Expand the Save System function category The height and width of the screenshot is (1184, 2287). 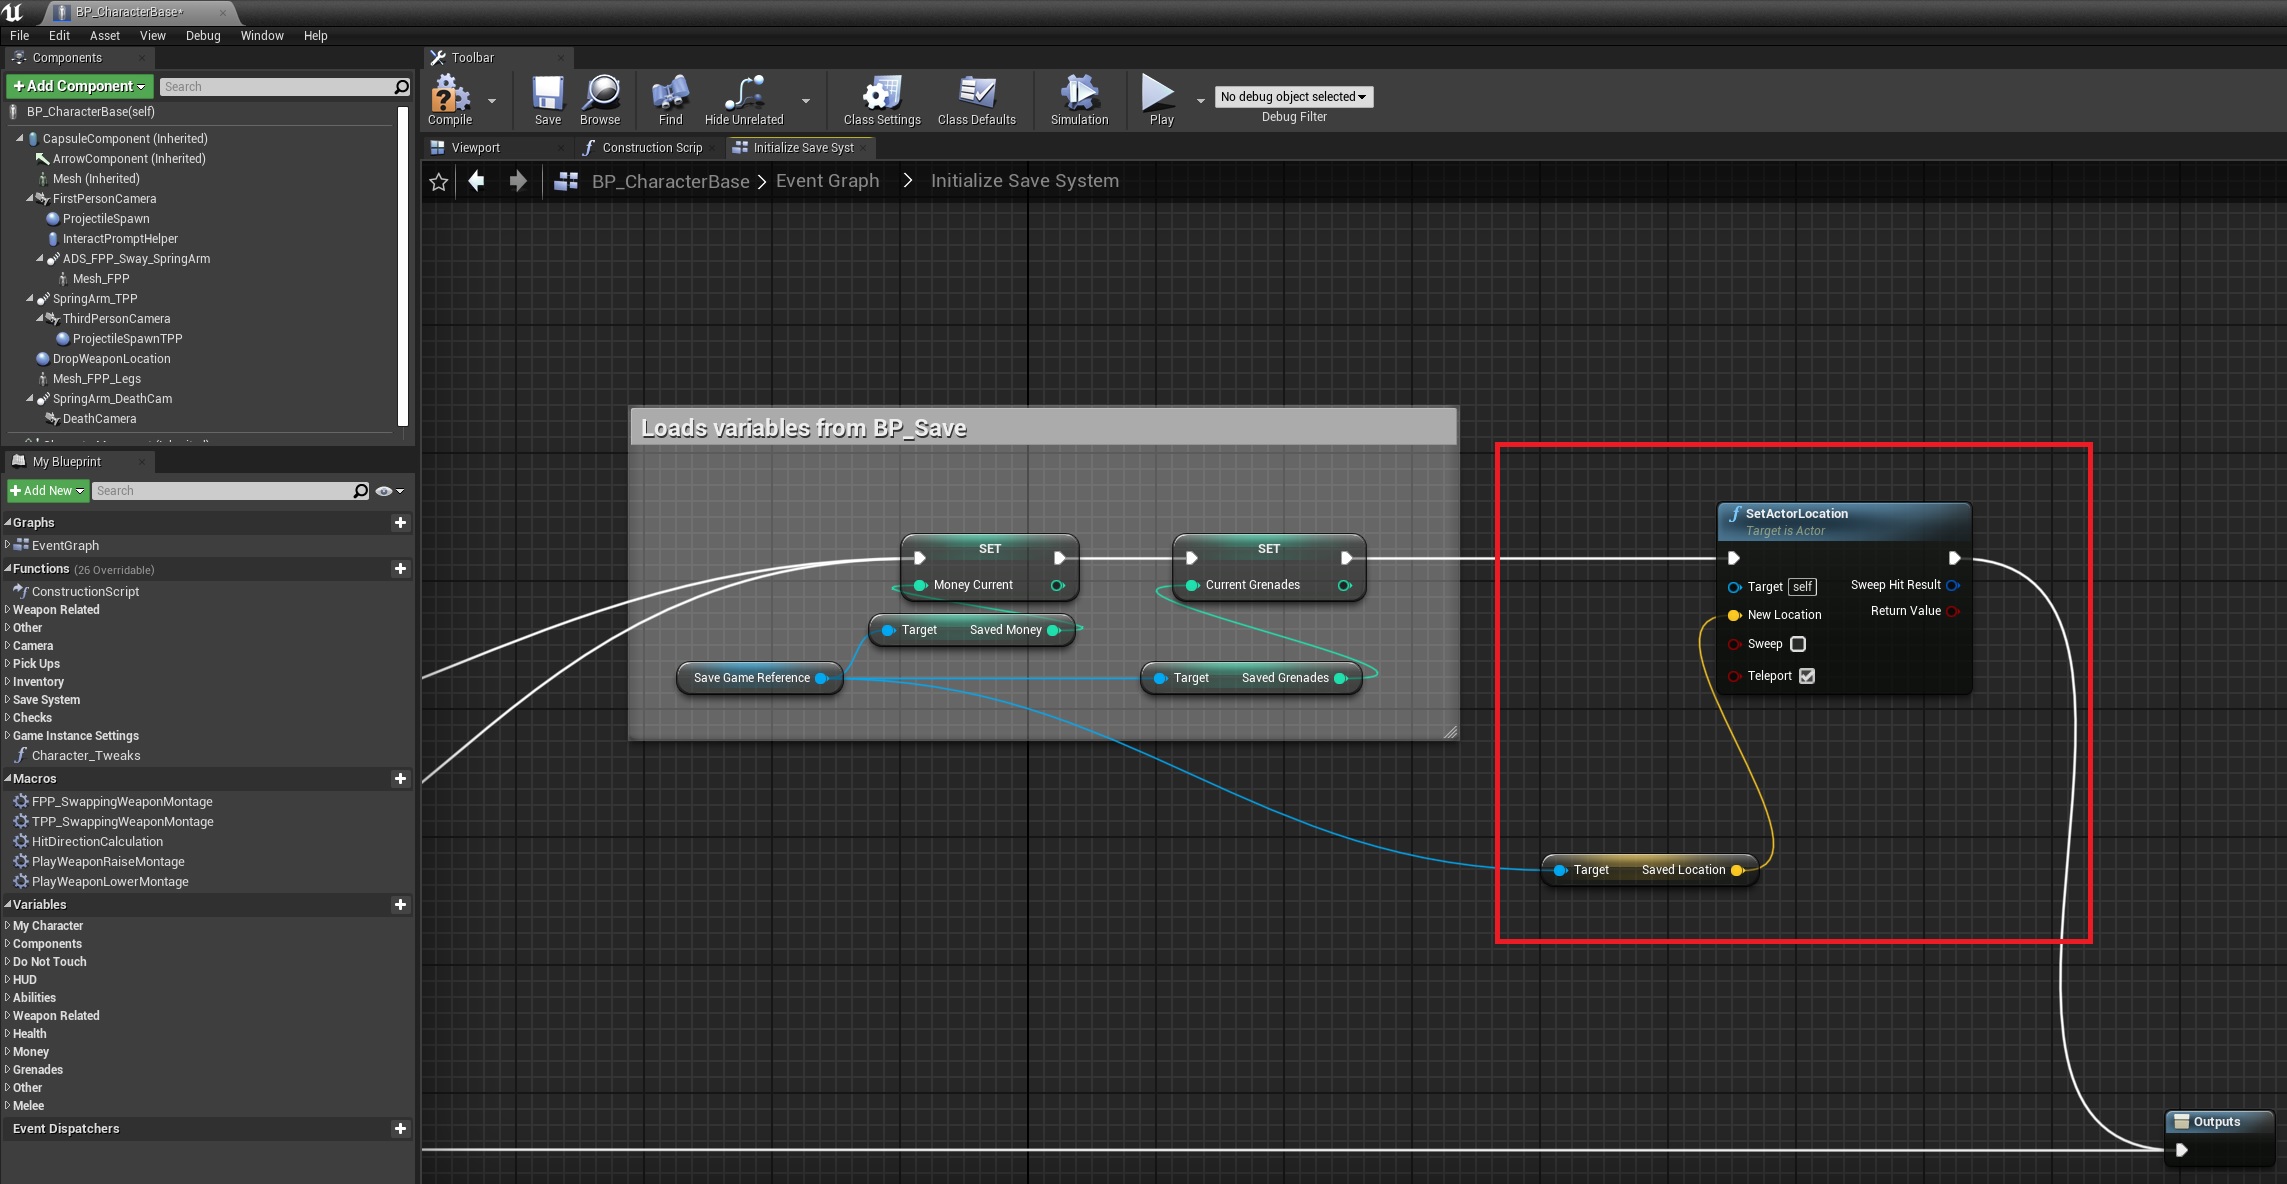pos(46,700)
